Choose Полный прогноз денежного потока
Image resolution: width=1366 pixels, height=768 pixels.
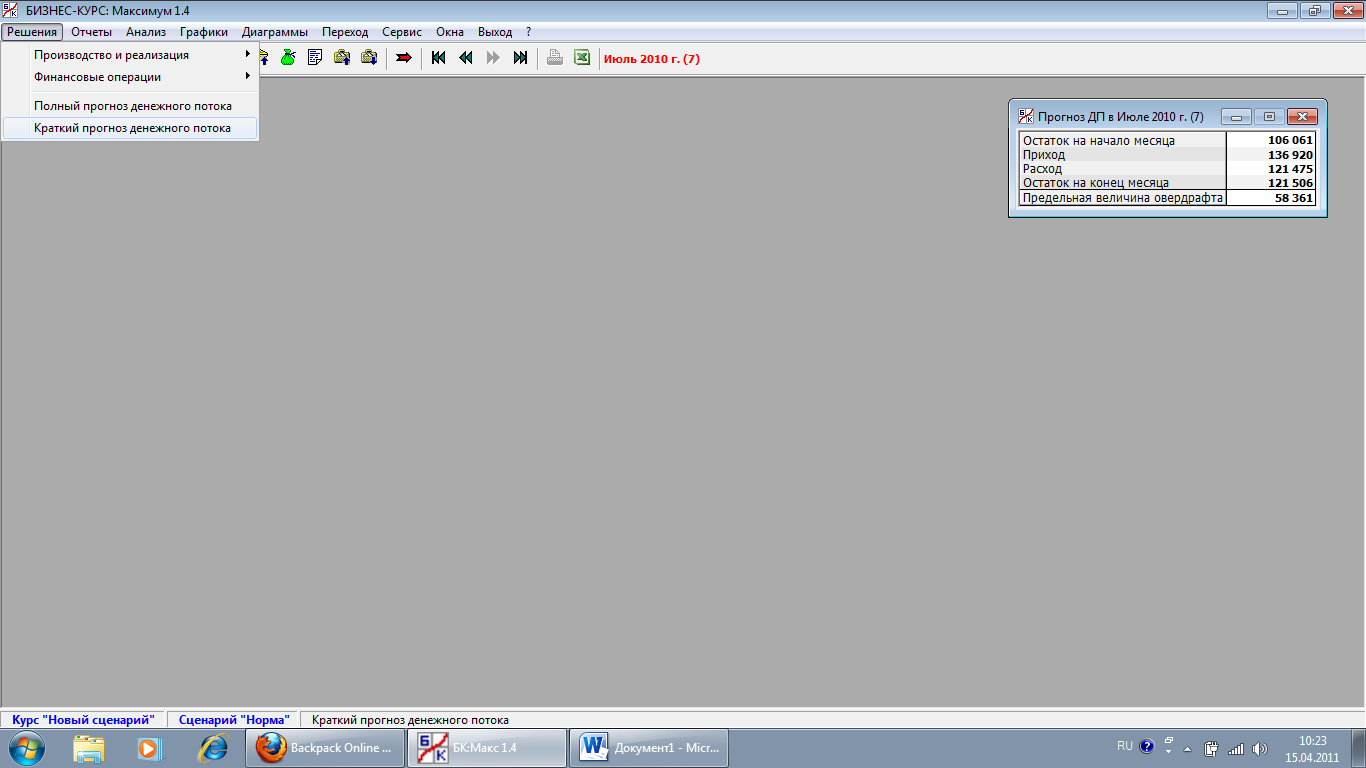click(x=130, y=106)
